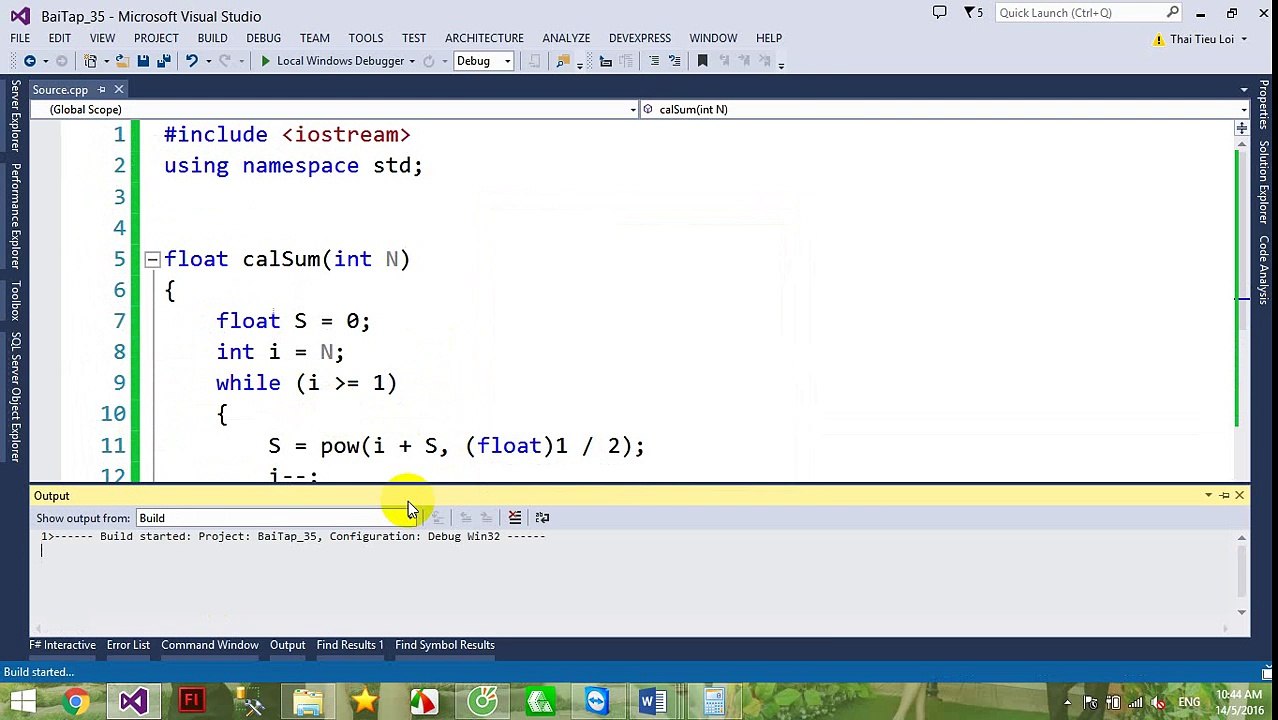Viewport: 1278px width, 720px height.
Task: Open Calculator from the taskbar
Action: point(713,702)
